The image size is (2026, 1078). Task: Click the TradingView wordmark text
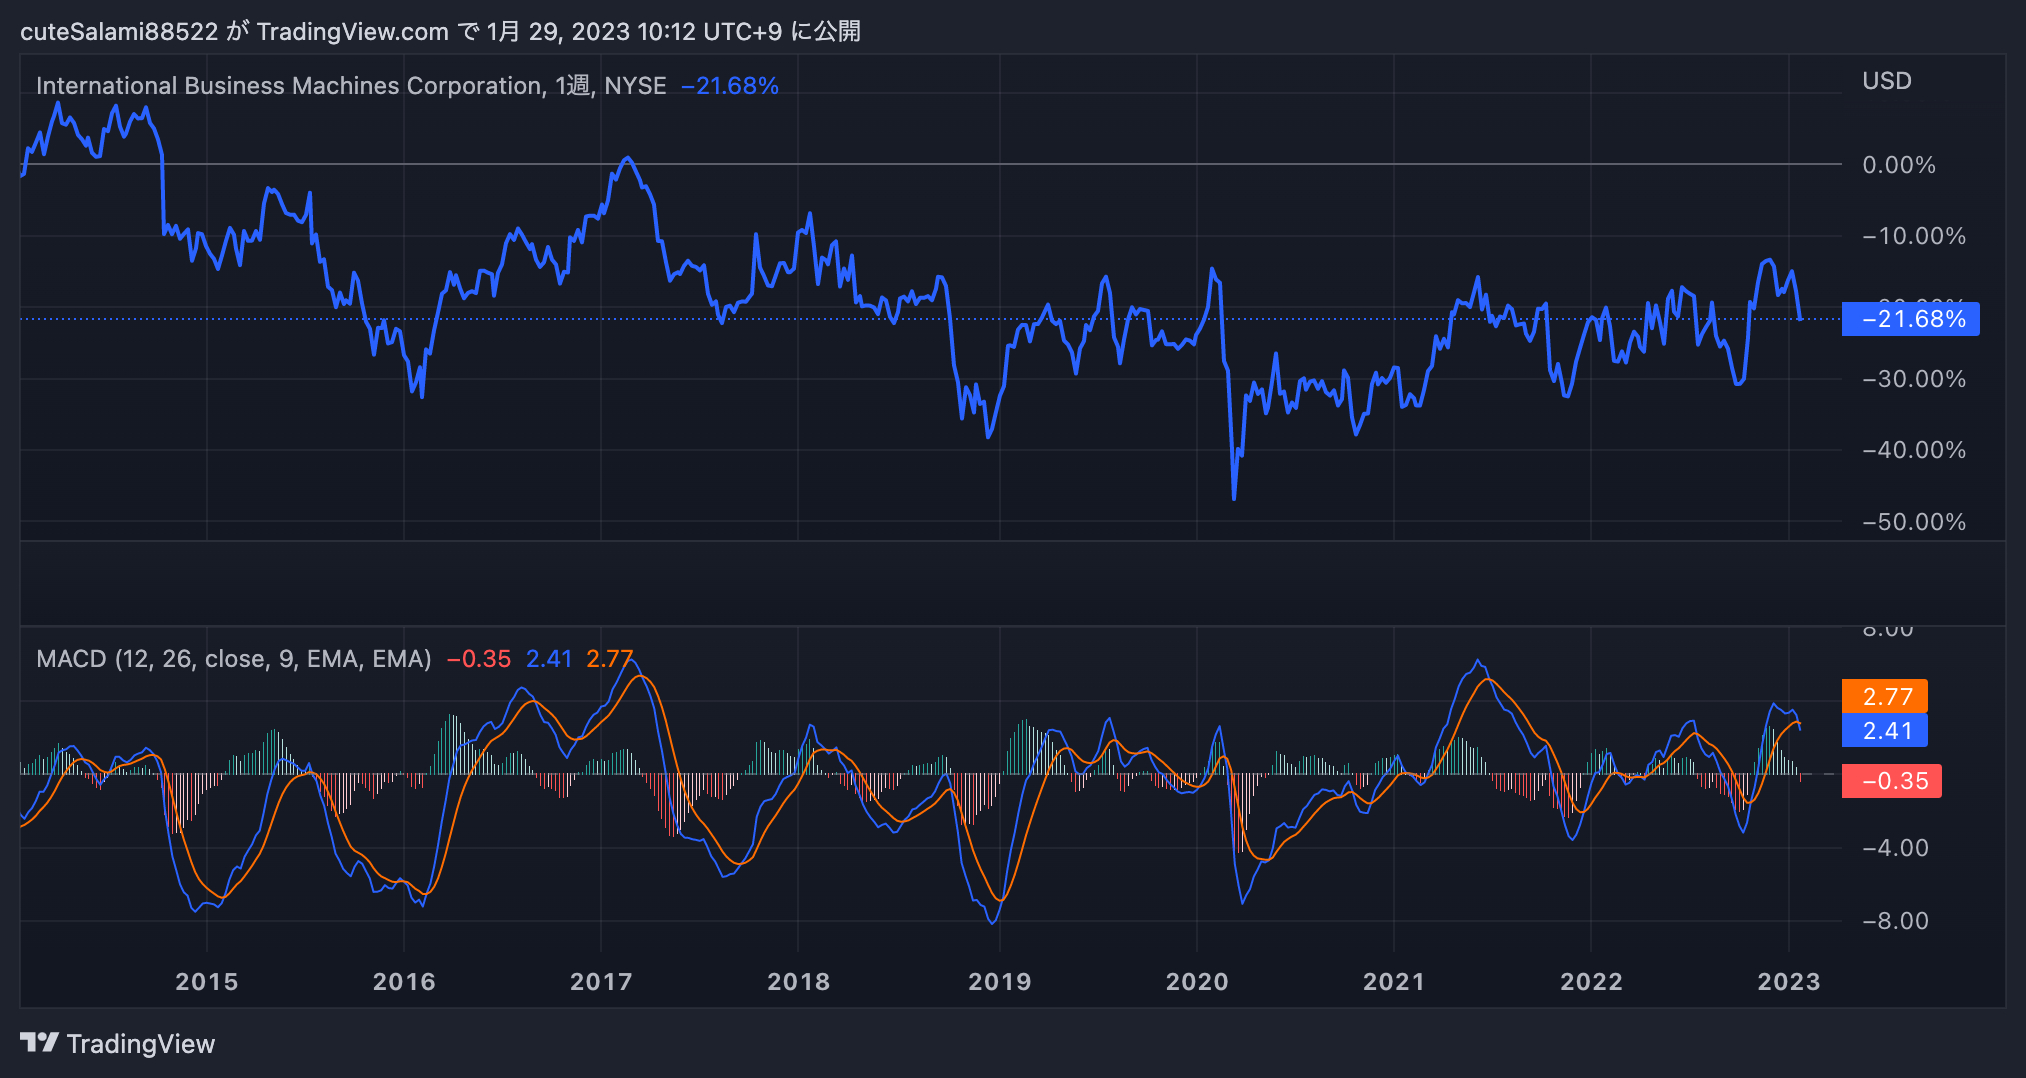click(x=140, y=1044)
